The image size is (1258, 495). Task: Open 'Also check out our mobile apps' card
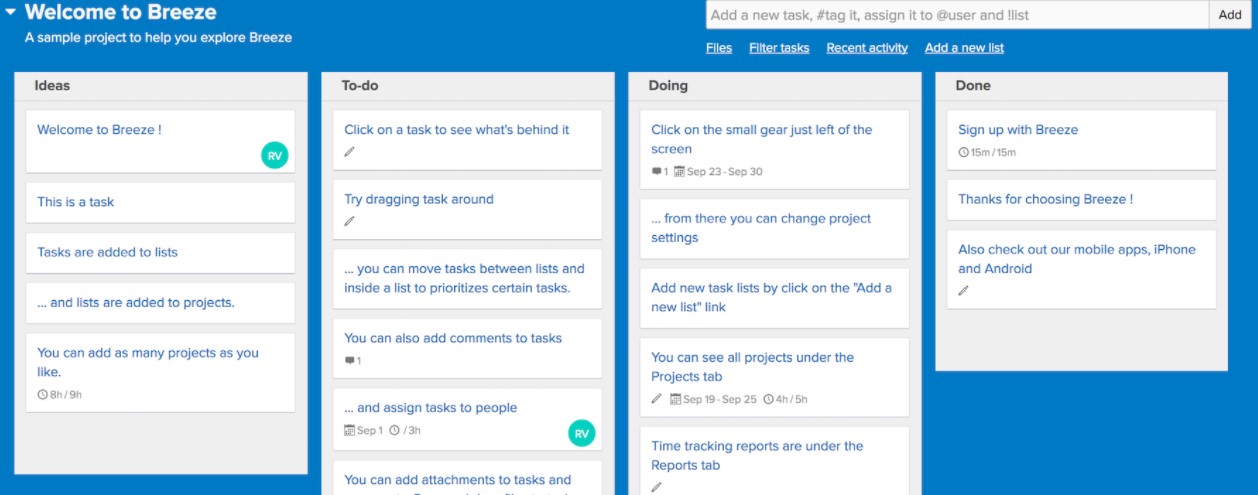click(1081, 269)
